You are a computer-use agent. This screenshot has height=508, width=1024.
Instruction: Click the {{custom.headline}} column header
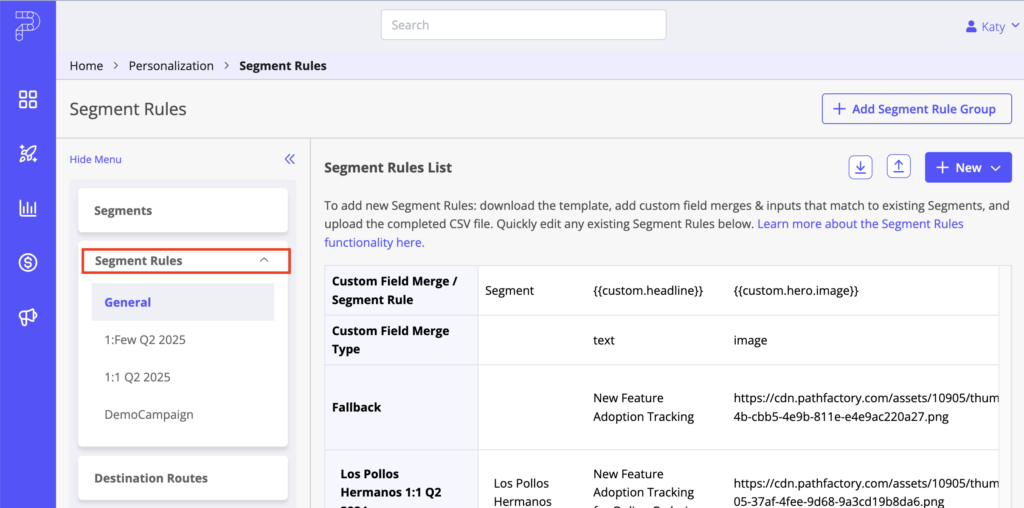click(648, 291)
